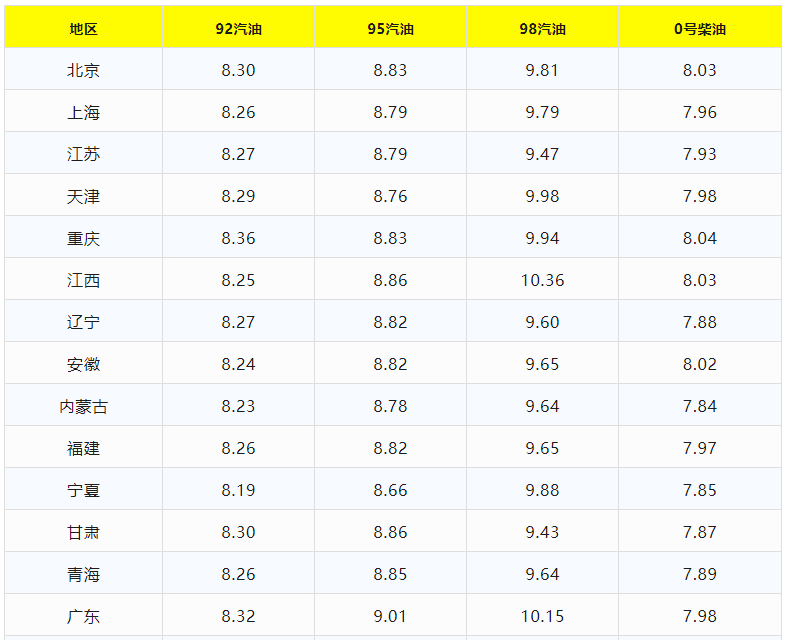Screen dimensions: 786x640
Task: Select 江苏 98汽油 price 9.47
Action: click(542, 155)
